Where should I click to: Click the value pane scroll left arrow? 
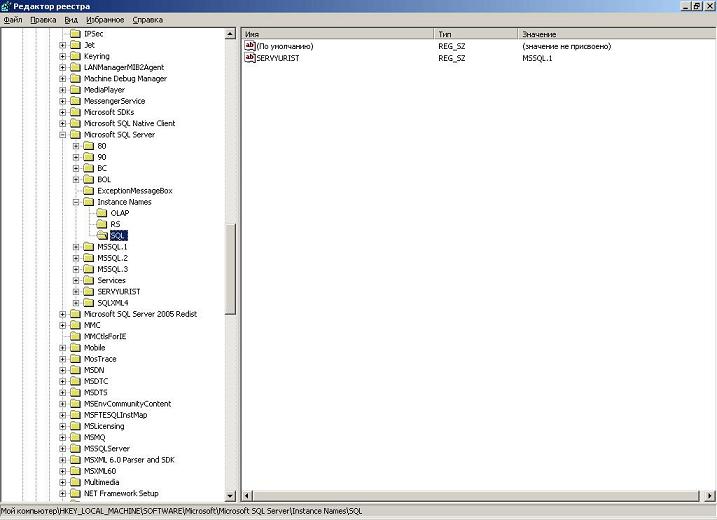tap(246, 495)
